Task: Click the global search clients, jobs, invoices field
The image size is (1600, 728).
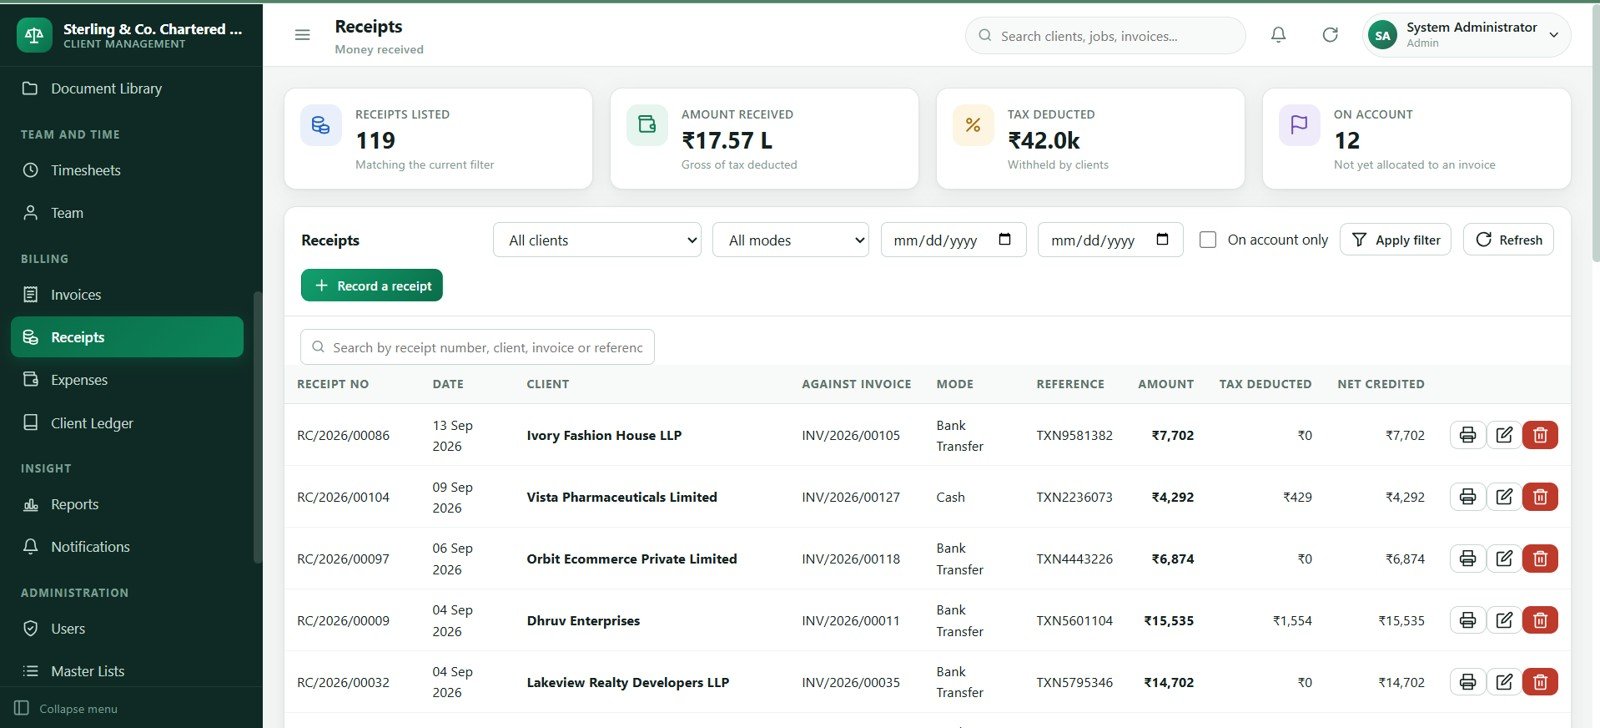Action: pos(1105,35)
